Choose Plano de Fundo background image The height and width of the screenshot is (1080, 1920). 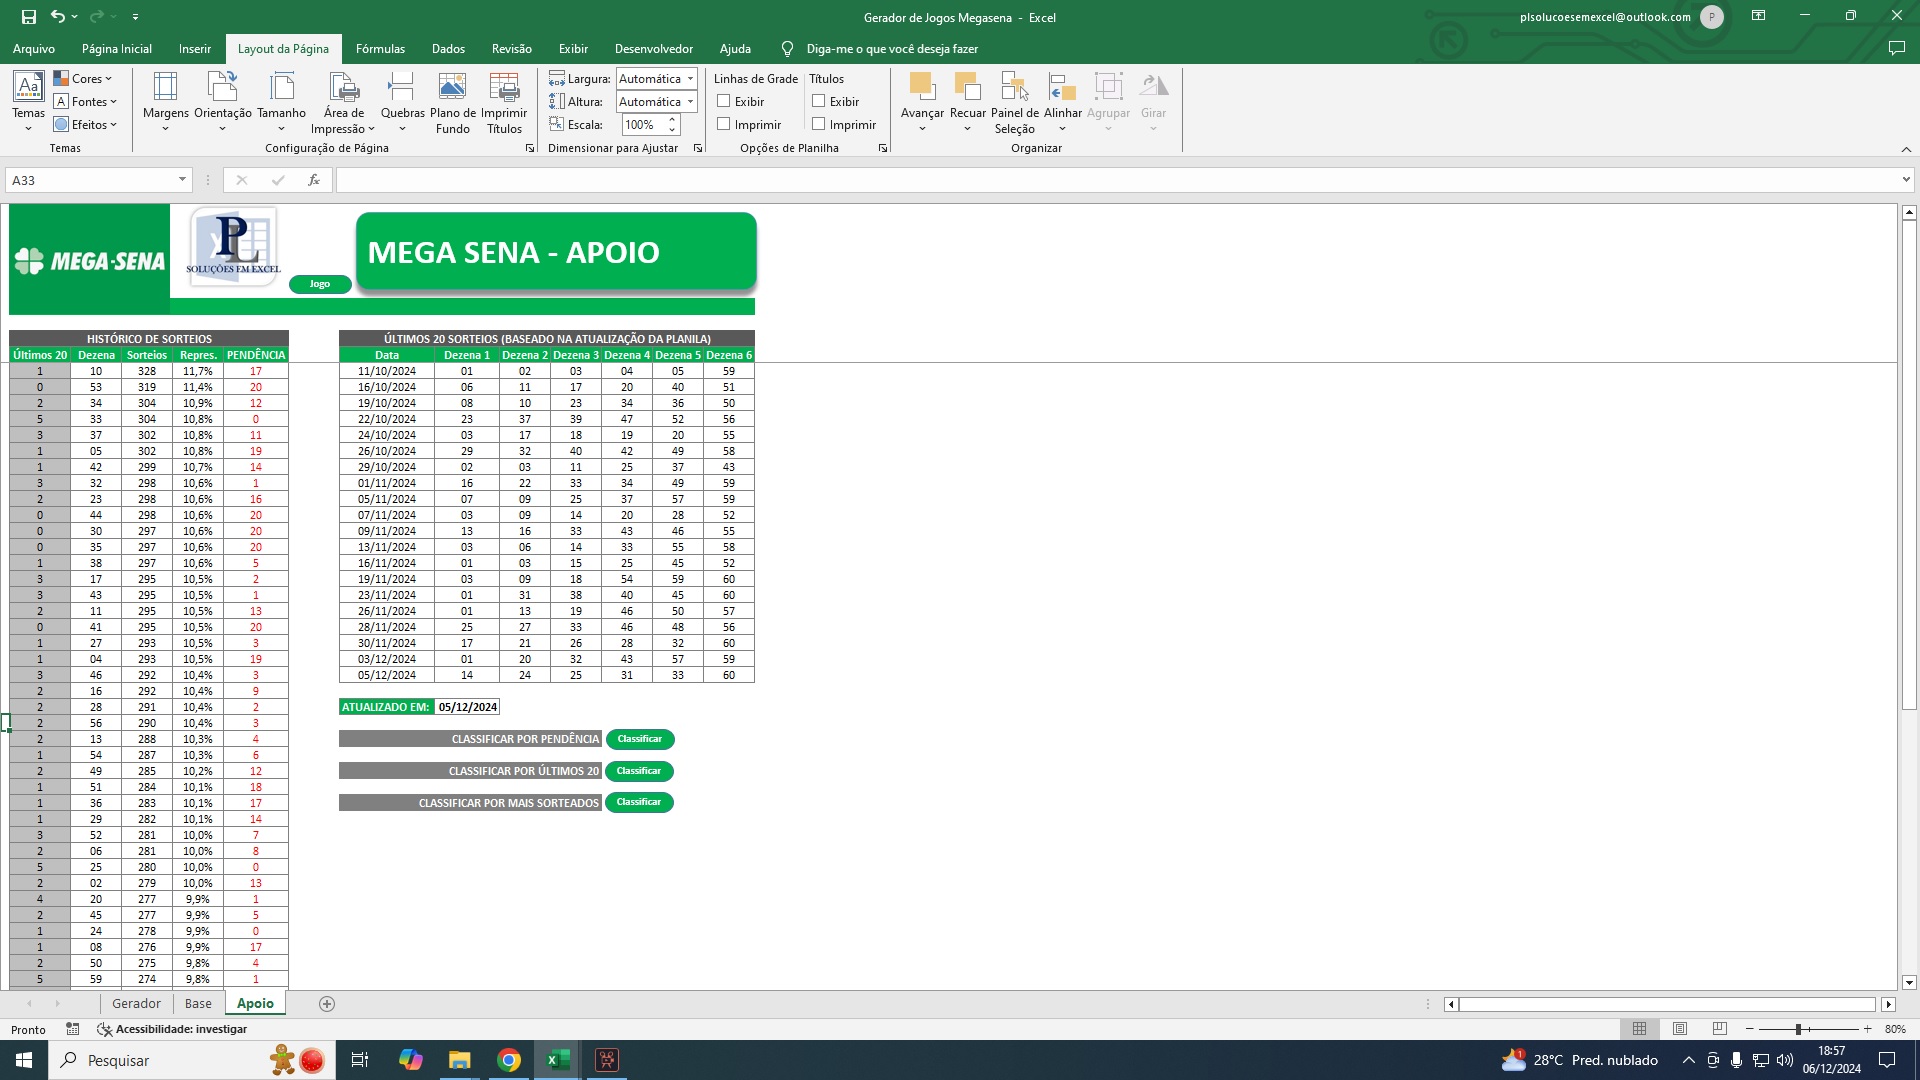click(452, 102)
